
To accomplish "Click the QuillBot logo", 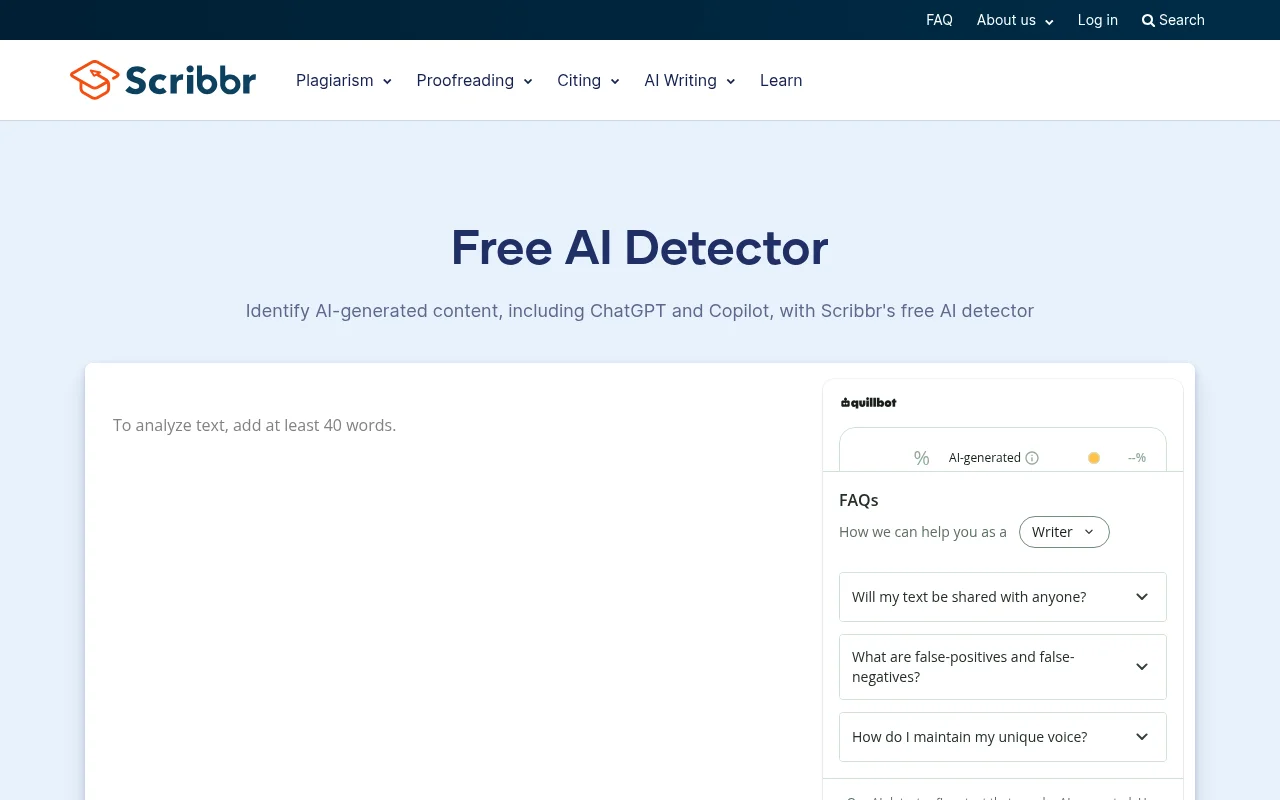I will point(868,403).
